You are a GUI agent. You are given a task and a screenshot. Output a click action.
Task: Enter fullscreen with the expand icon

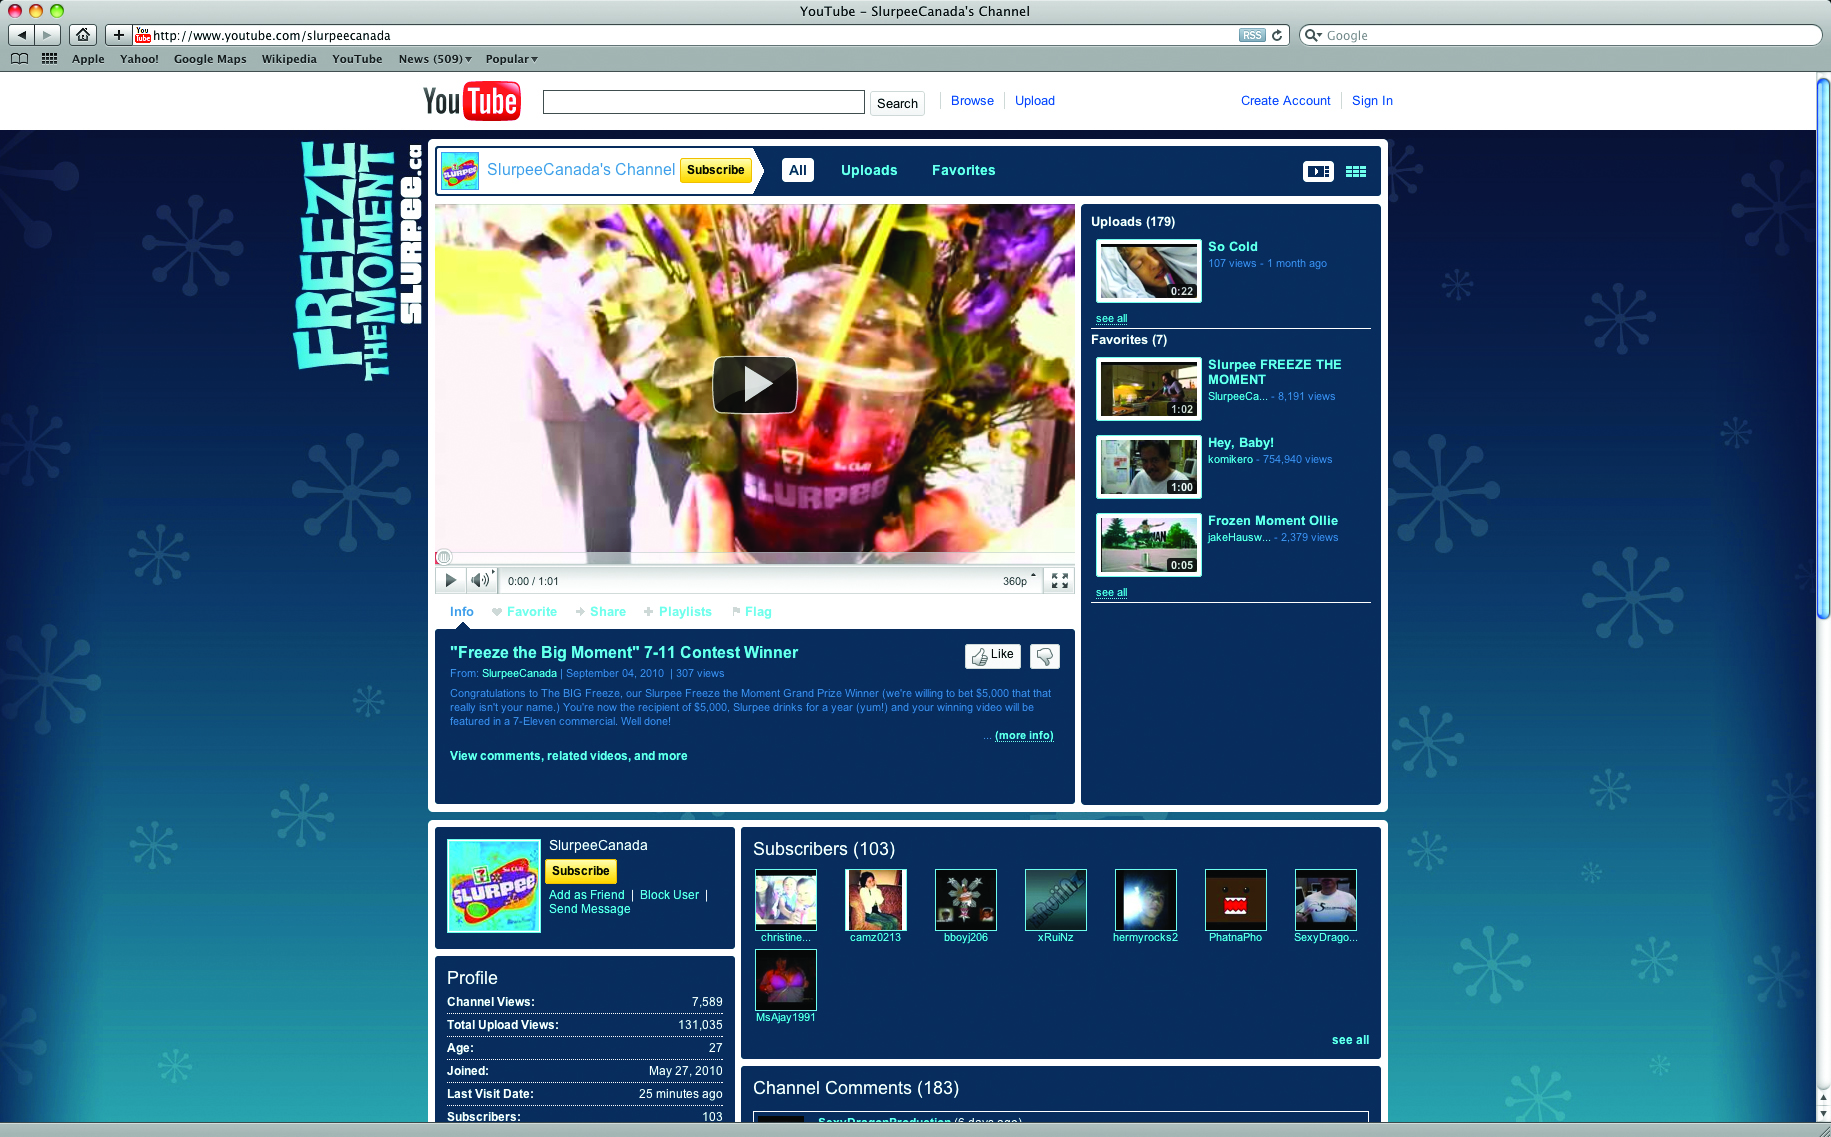(x=1060, y=581)
